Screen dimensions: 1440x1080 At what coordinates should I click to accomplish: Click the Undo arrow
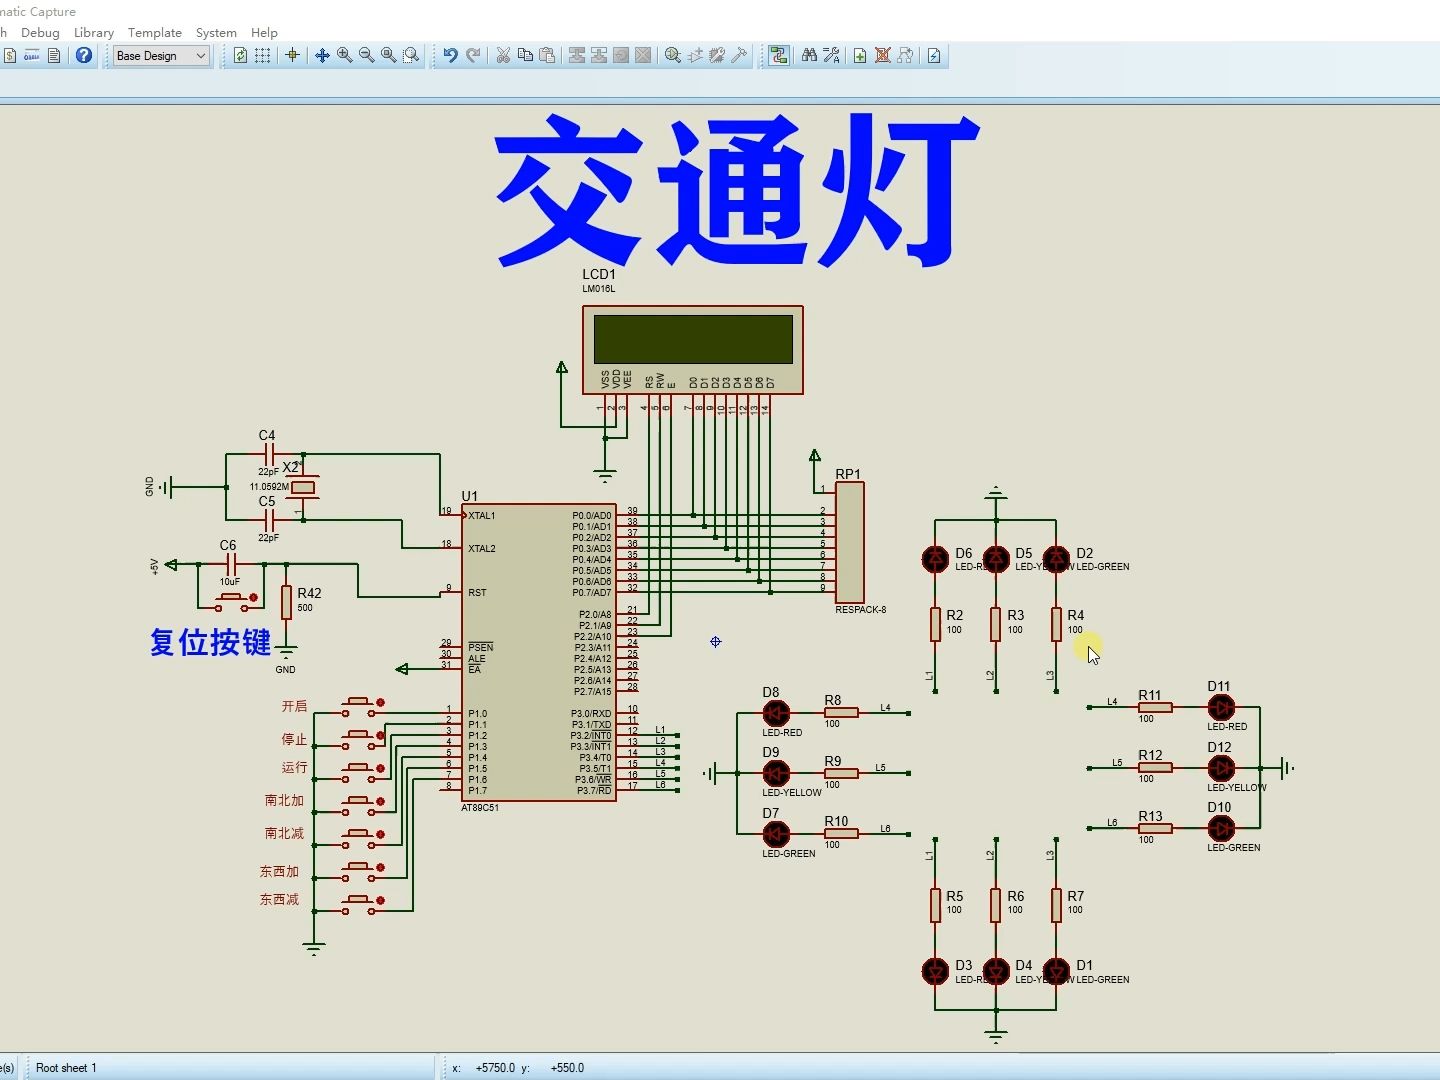tap(451, 55)
